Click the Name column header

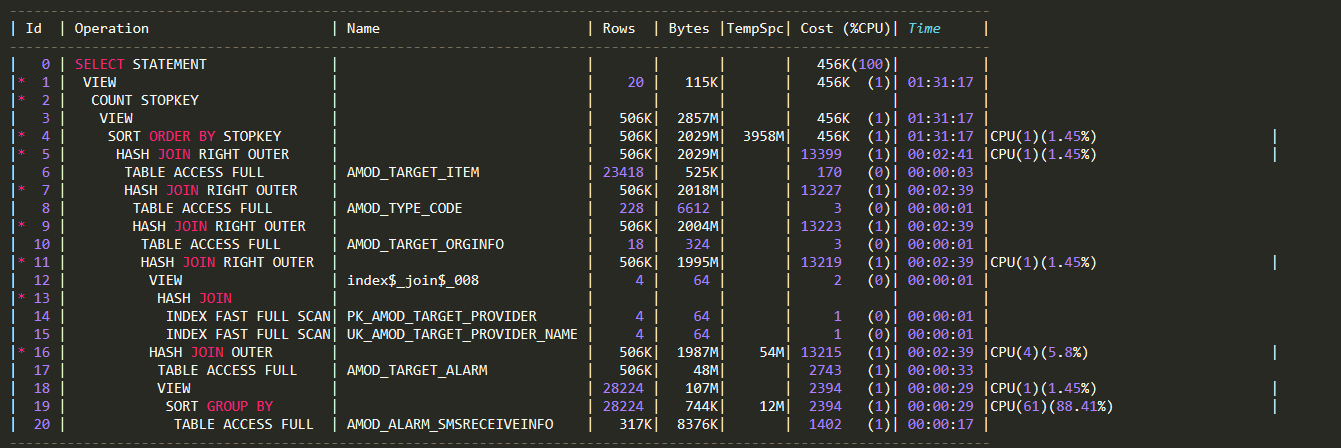[363, 29]
